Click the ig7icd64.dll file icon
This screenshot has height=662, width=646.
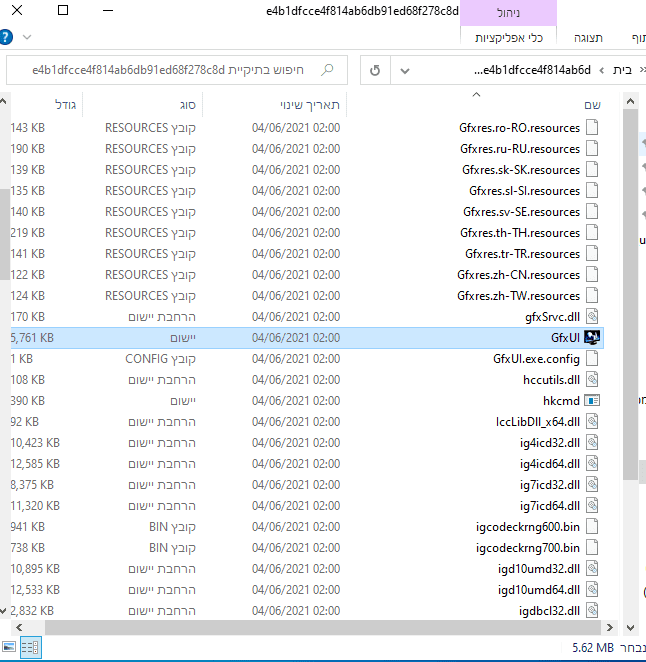592,505
